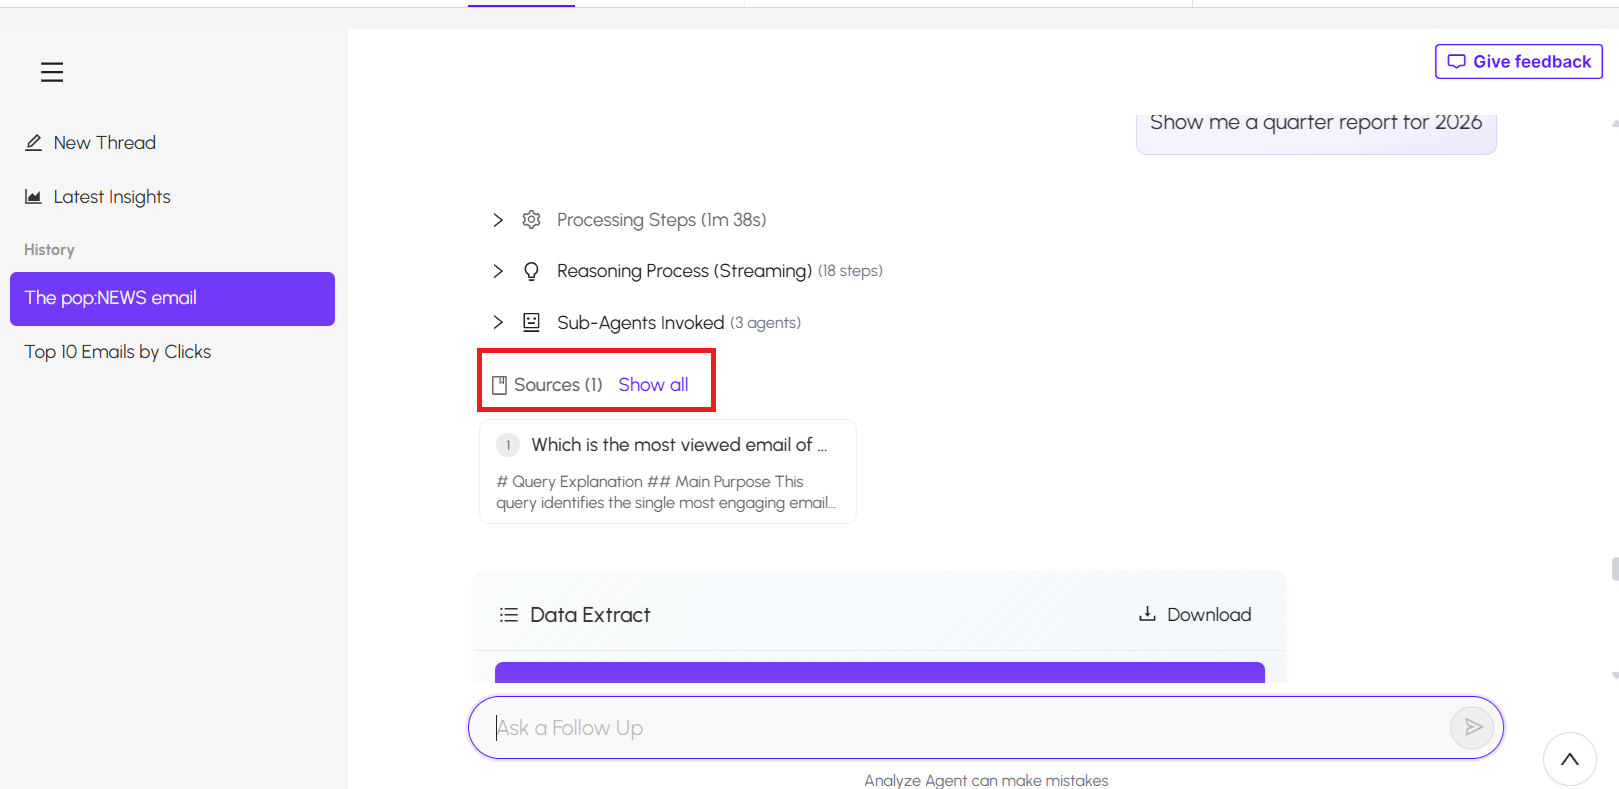Screen dimensions: 1619x789
Task: Expand Sub-Agents Invoked chevron
Action: click(498, 322)
